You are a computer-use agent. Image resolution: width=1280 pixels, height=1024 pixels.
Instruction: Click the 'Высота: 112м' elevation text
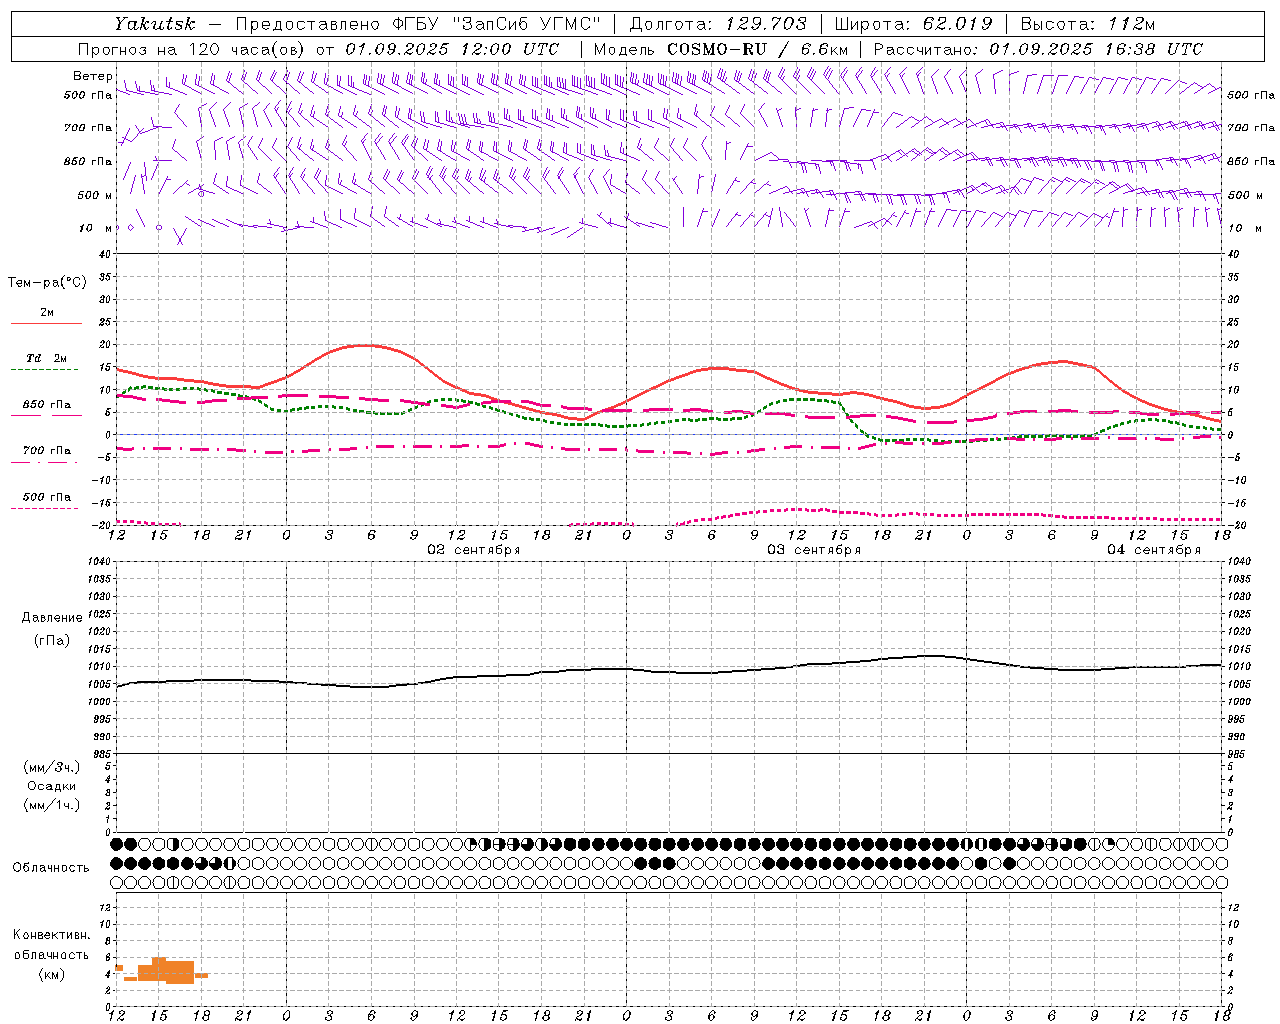pos(1088,24)
